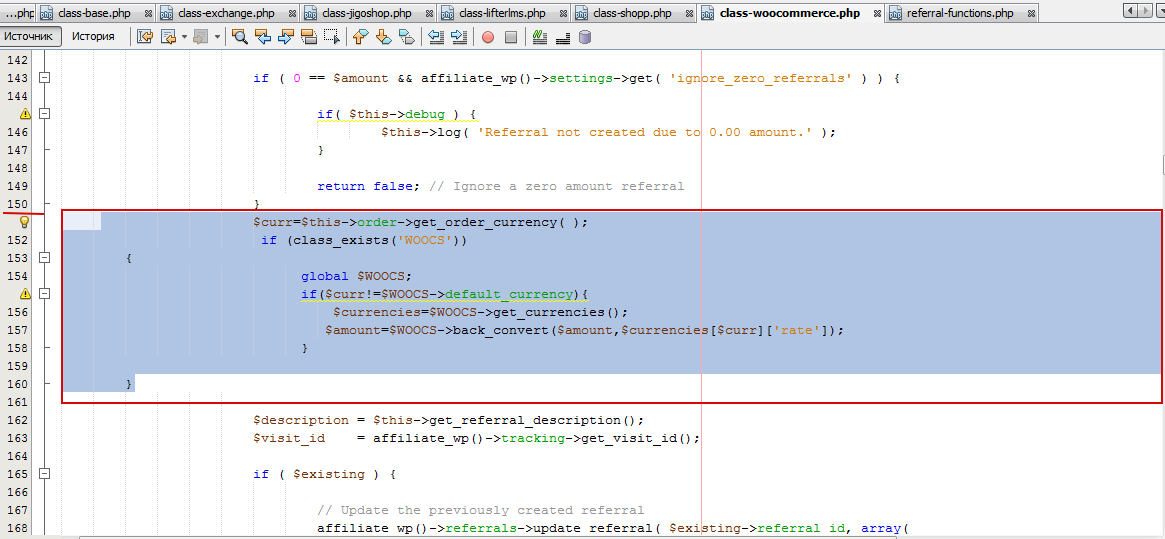Go forward in editor navigation history

[x=199, y=36]
